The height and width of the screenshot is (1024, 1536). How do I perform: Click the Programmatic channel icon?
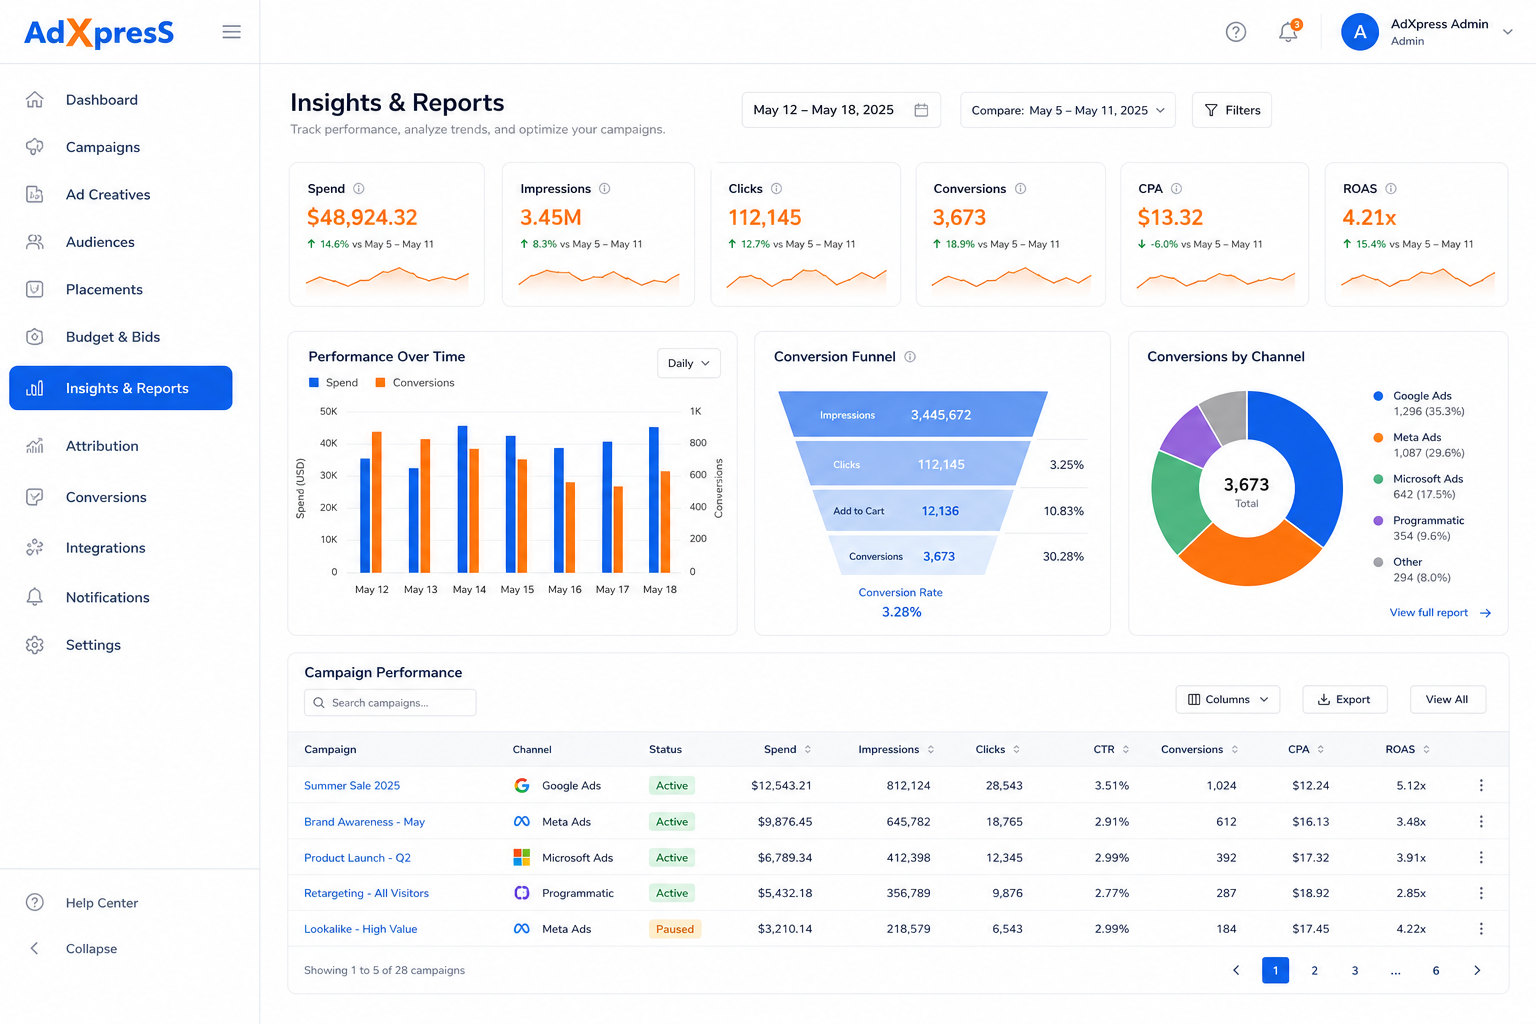(x=522, y=893)
